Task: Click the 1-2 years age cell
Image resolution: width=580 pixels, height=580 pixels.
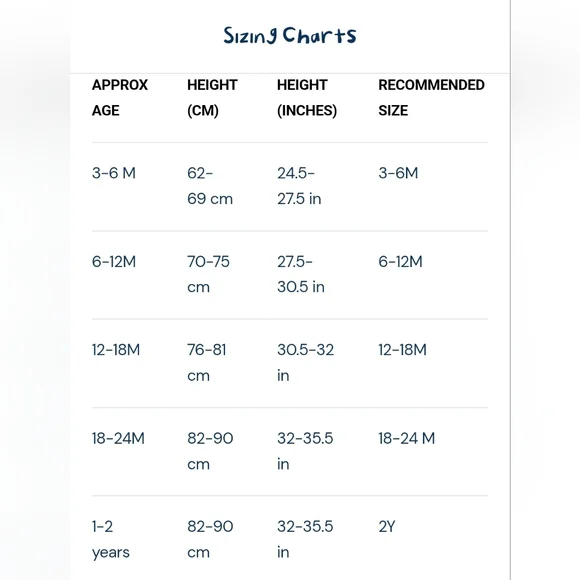Action: click(x=111, y=539)
